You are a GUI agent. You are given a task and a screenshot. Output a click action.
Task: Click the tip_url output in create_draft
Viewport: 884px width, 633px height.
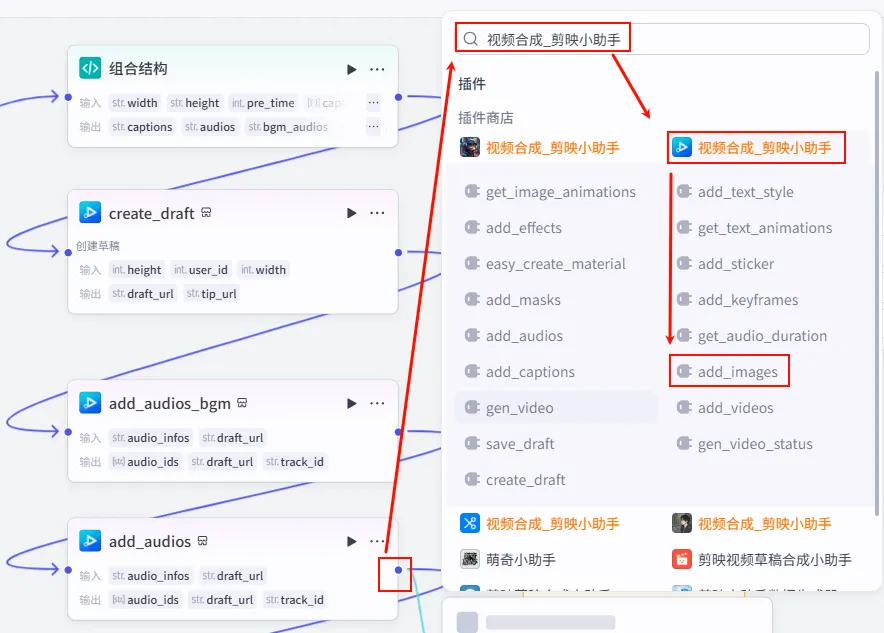point(212,294)
